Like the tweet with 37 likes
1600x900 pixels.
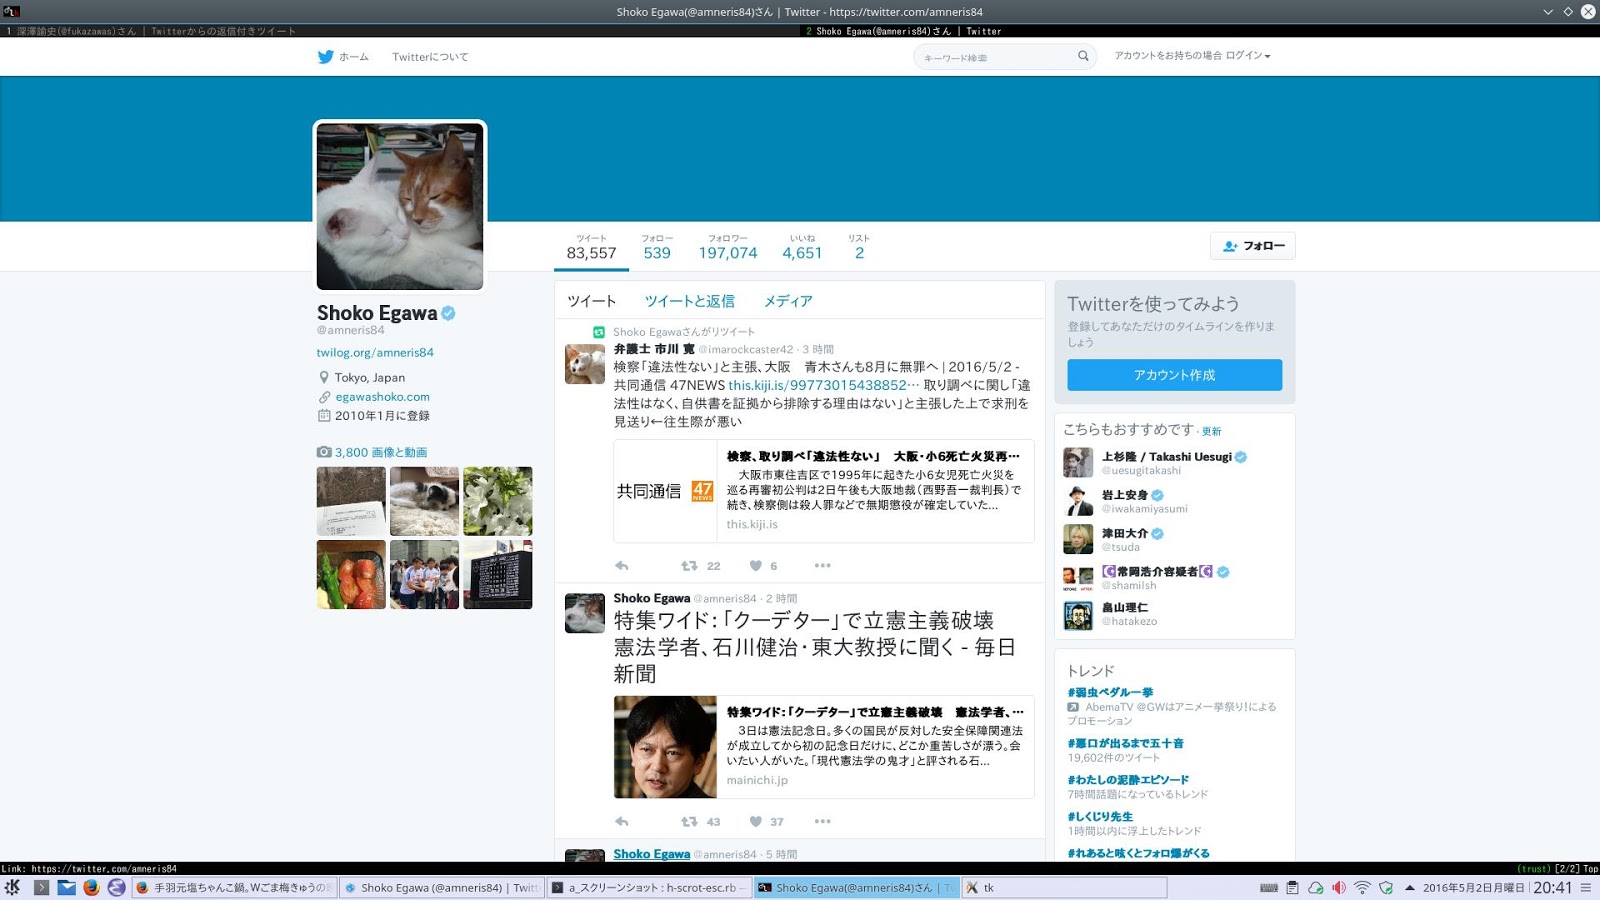point(756,822)
